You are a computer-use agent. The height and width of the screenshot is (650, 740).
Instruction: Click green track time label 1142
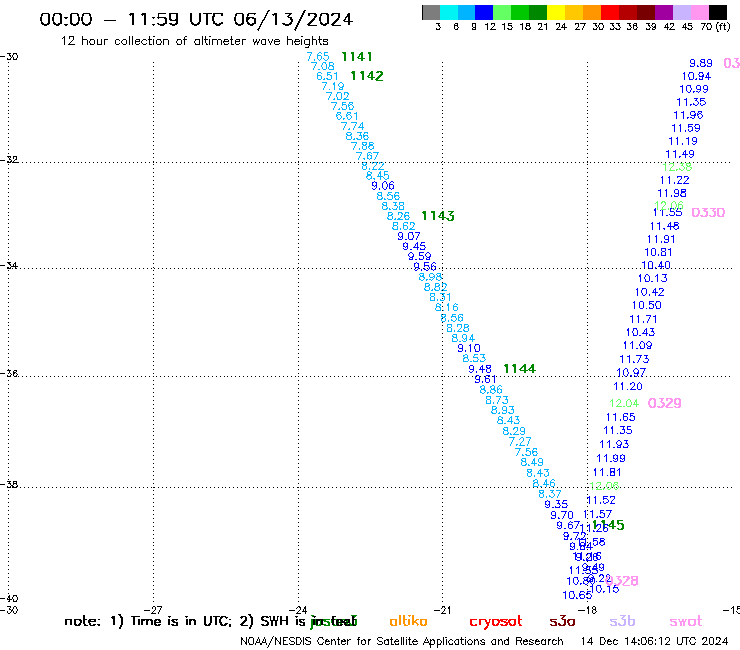(x=367, y=76)
